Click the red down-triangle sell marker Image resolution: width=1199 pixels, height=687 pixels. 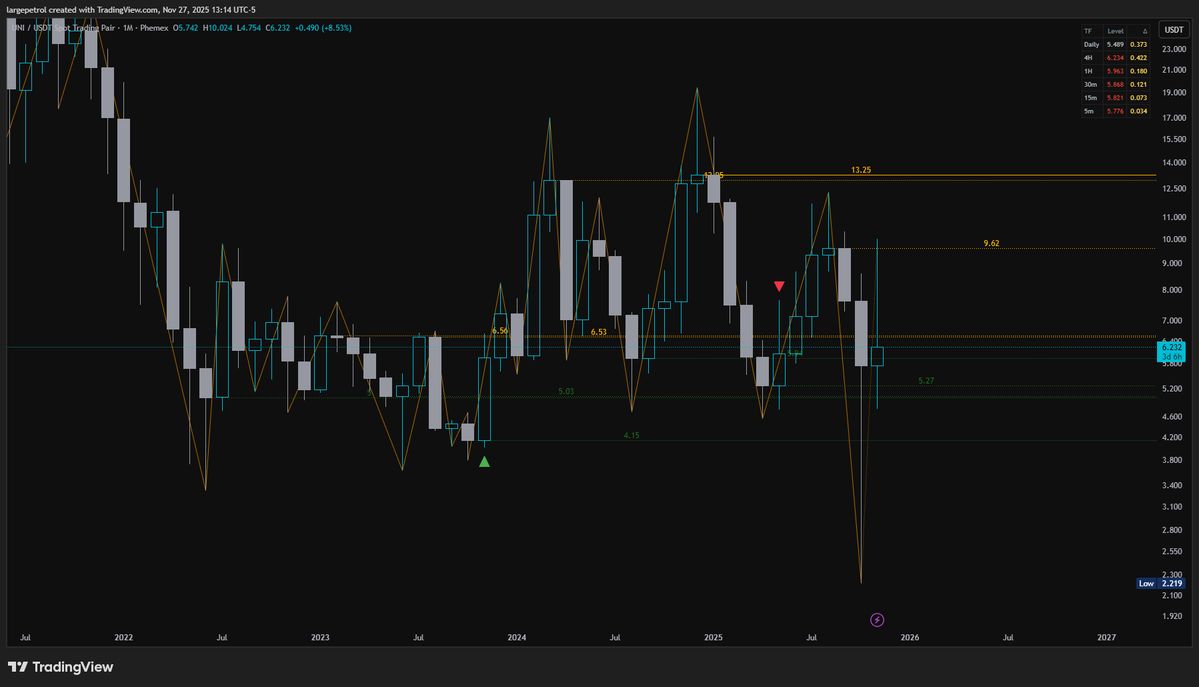click(x=778, y=286)
